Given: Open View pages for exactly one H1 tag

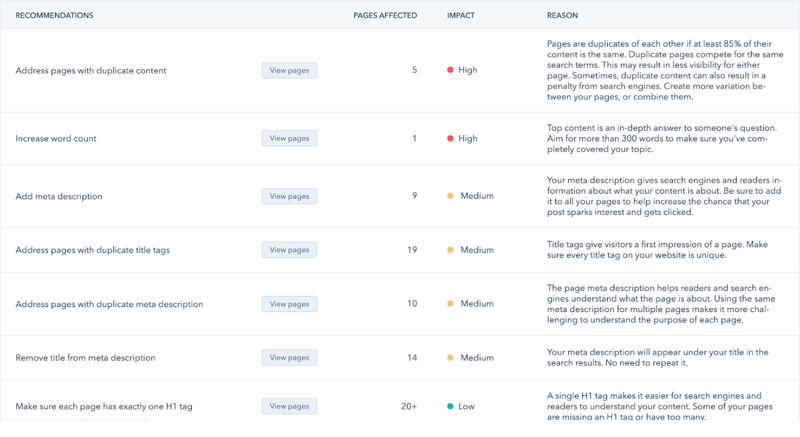Looking at the screenshot, I should 289,406.
